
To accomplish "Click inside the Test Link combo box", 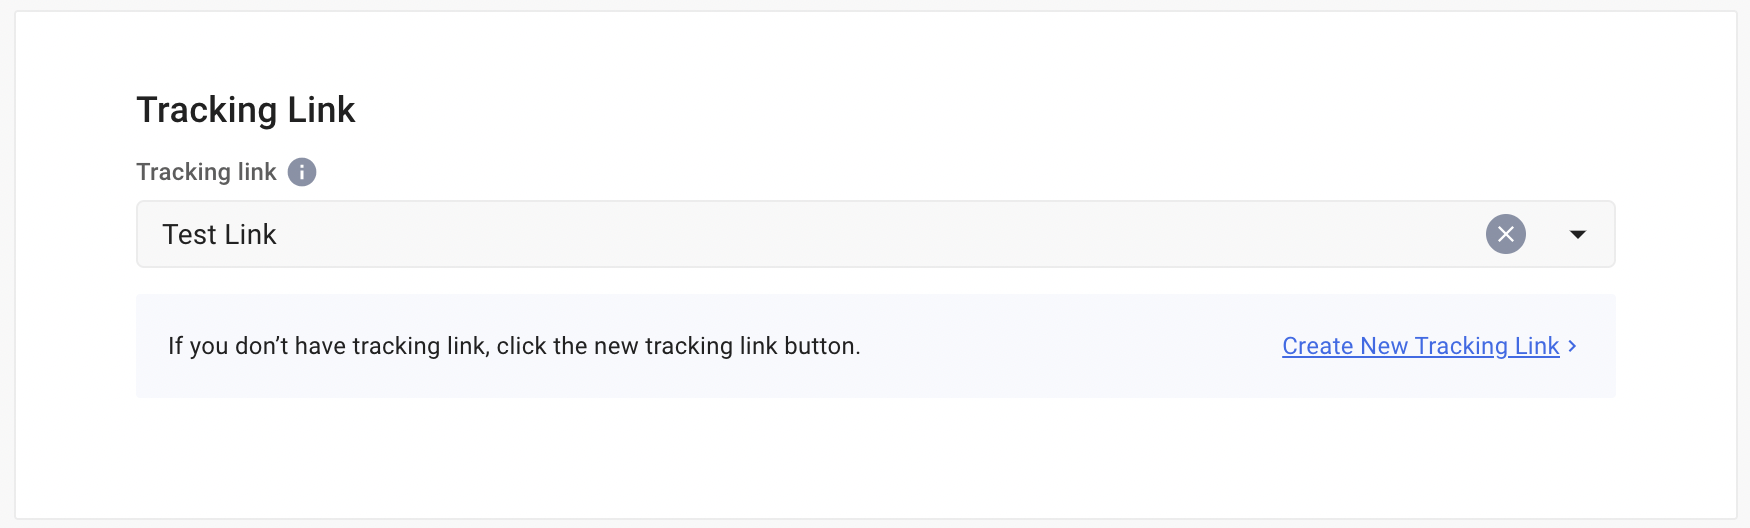I will click(800, 234).
